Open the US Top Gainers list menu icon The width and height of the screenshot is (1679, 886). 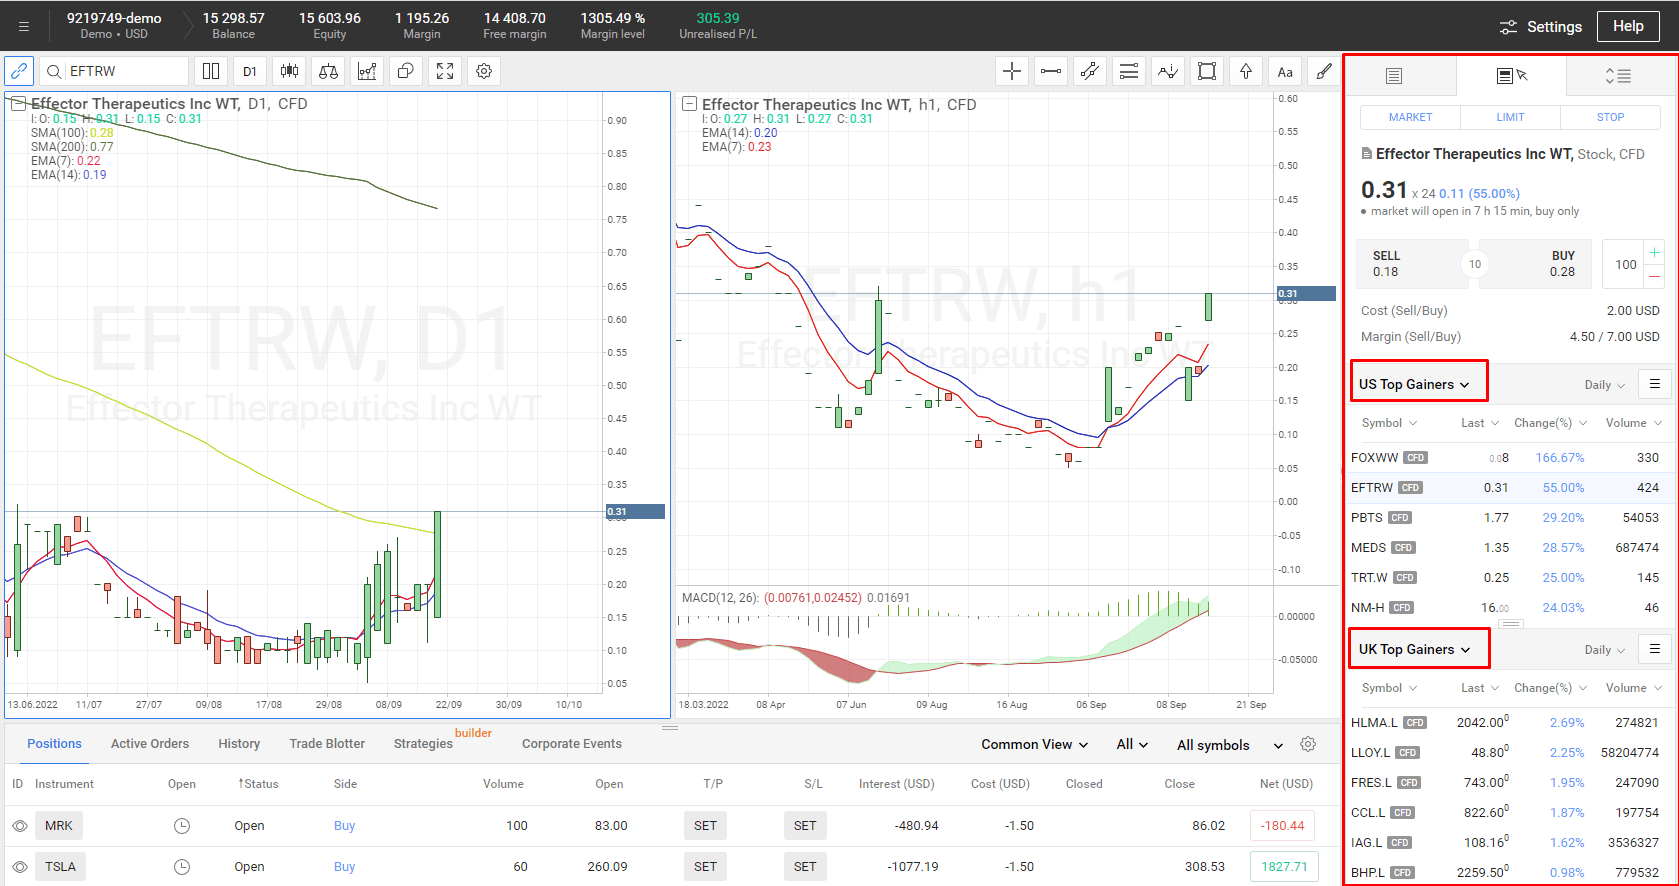pyautogui.click(x=1655, y=384)
